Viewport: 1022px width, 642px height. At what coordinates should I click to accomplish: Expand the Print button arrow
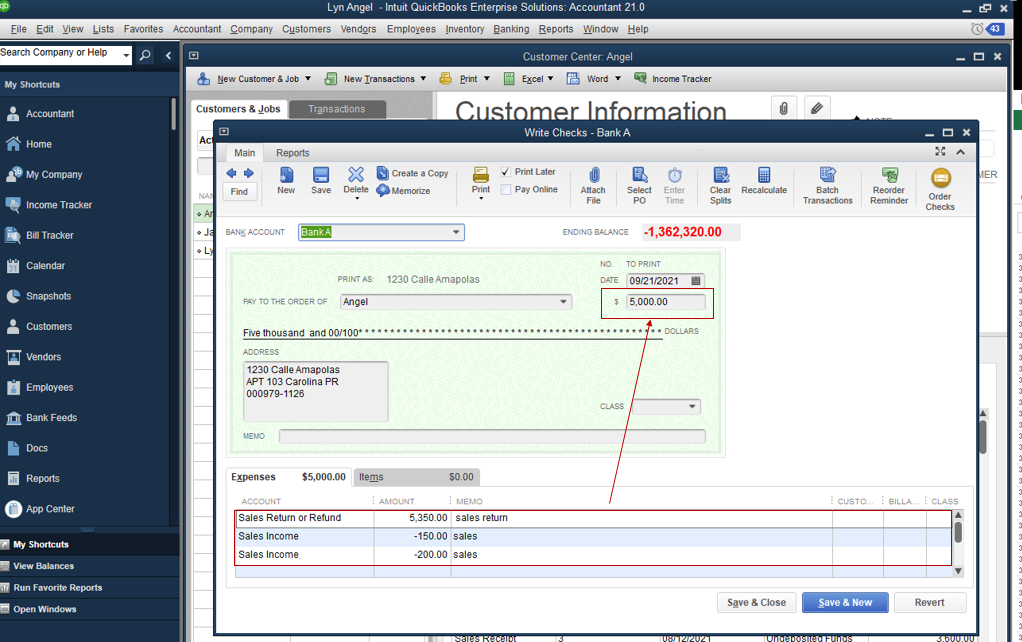pos(481,198)
